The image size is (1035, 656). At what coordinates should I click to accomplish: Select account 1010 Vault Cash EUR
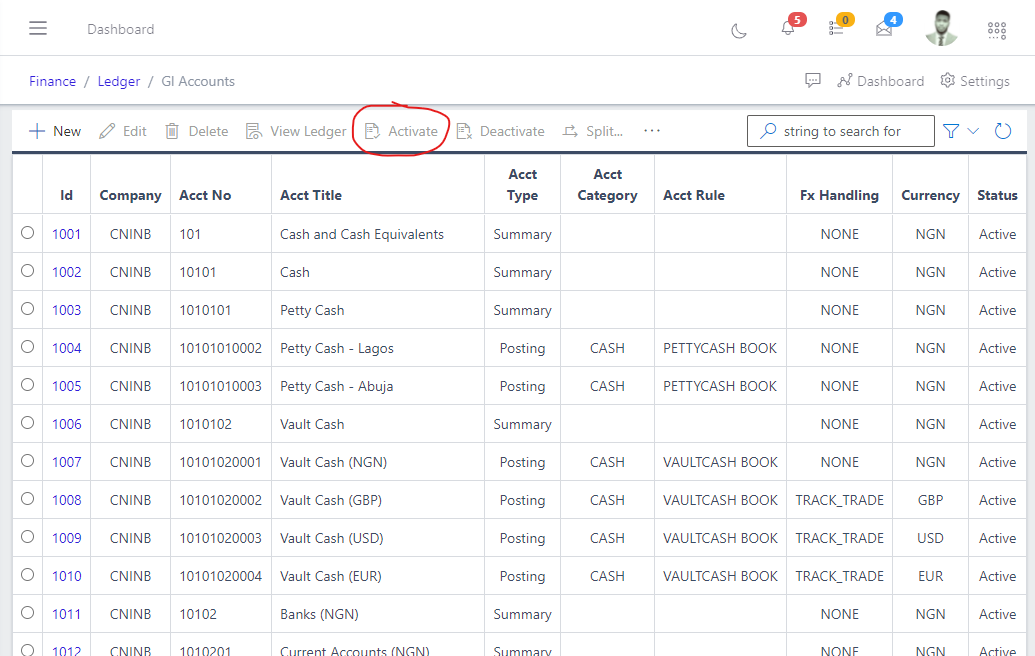point(27,574)
